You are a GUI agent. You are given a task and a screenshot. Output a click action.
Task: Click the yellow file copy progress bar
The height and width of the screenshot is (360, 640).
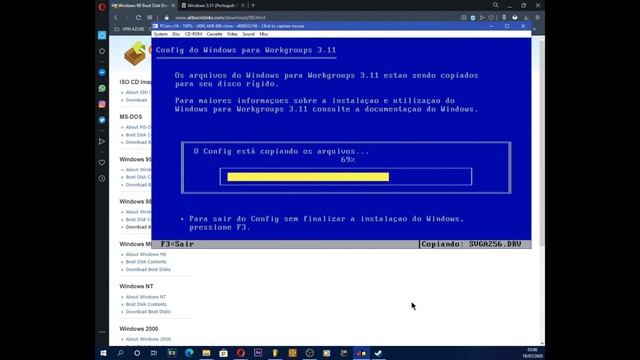tap(308, 177)
